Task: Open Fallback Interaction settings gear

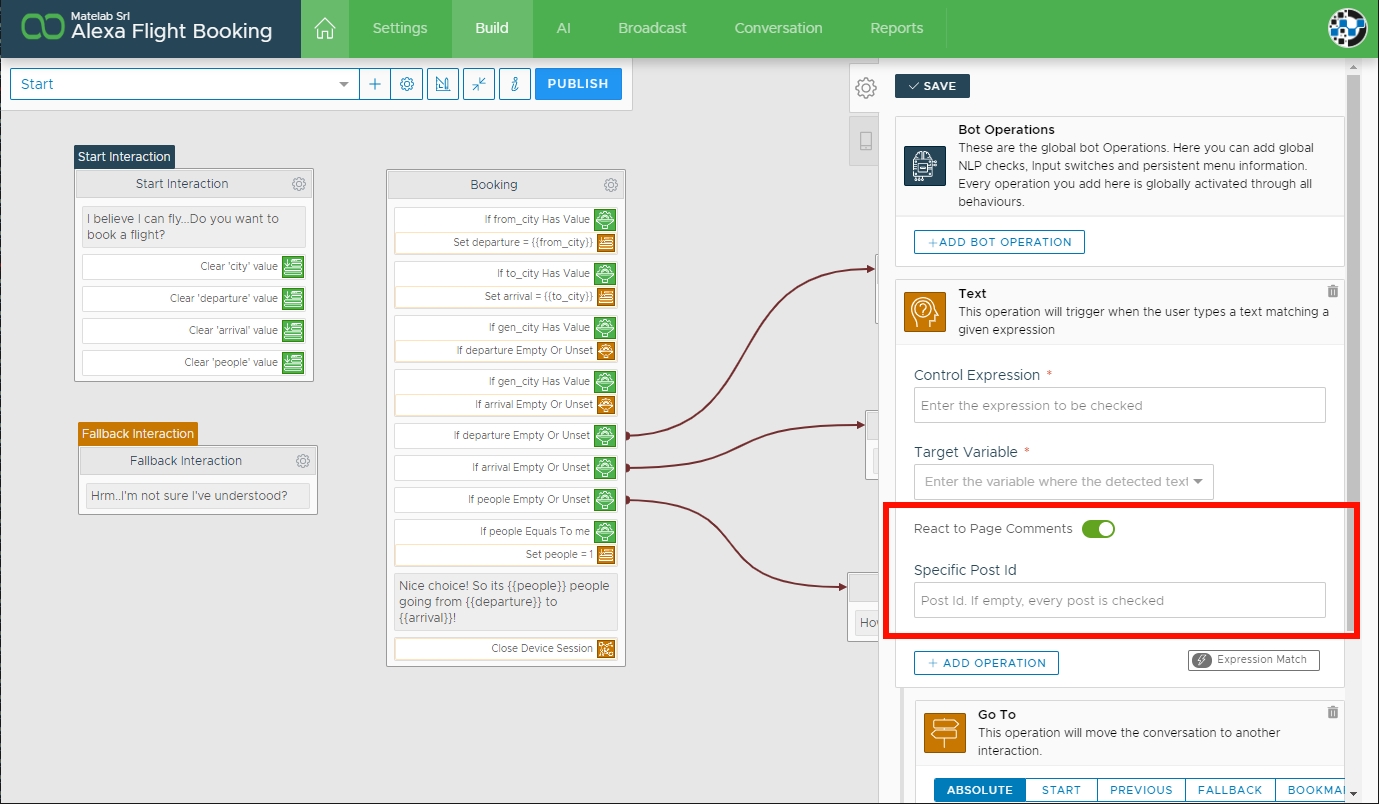Action: pos(303,461)
